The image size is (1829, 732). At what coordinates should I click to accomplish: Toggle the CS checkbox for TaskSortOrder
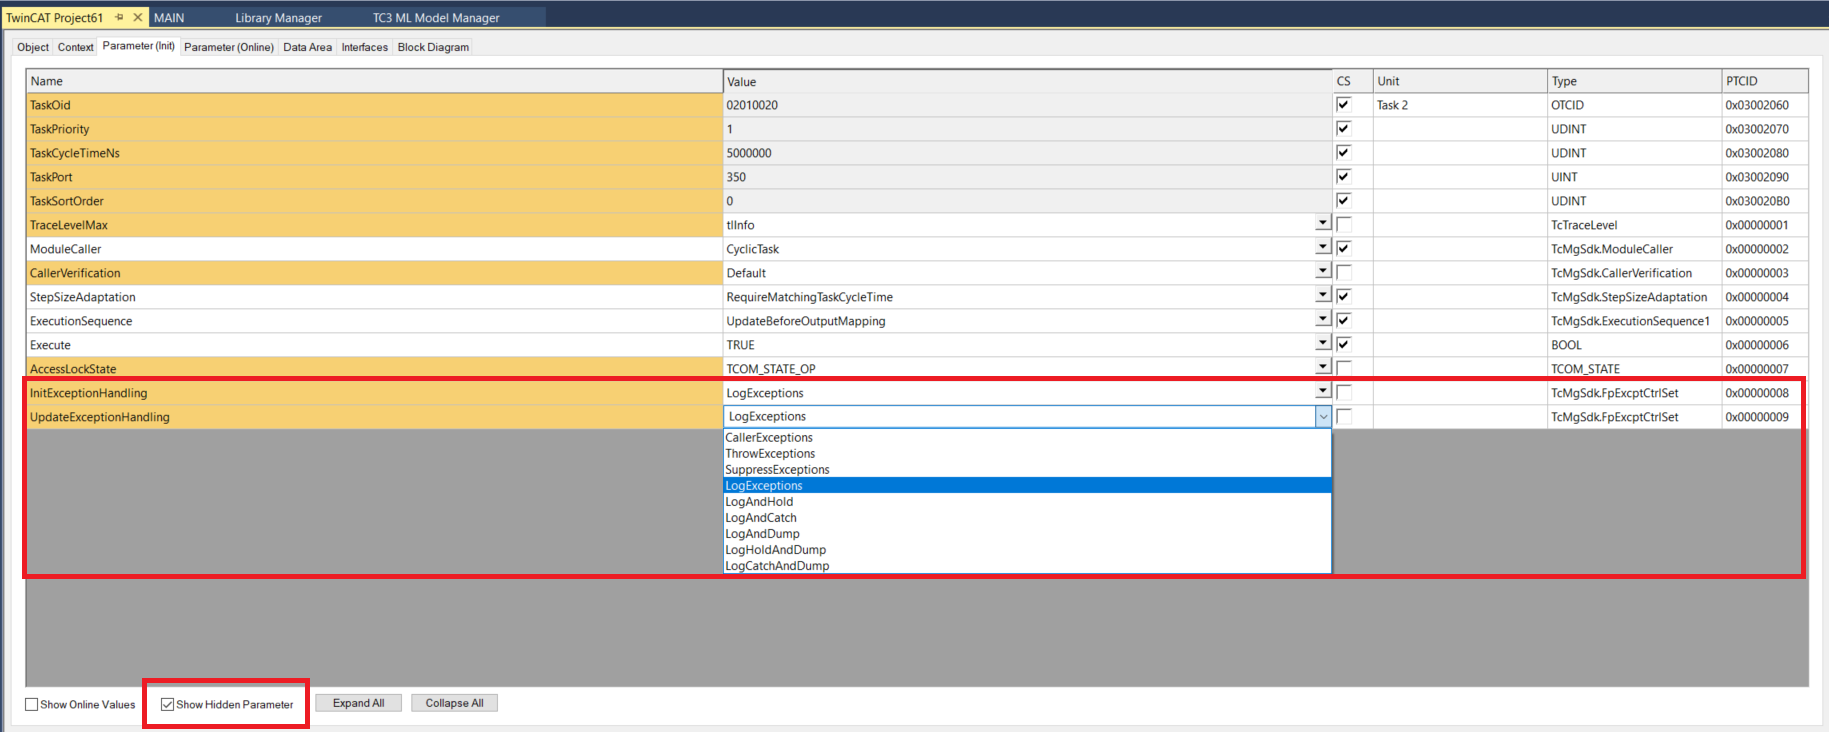1343,200
